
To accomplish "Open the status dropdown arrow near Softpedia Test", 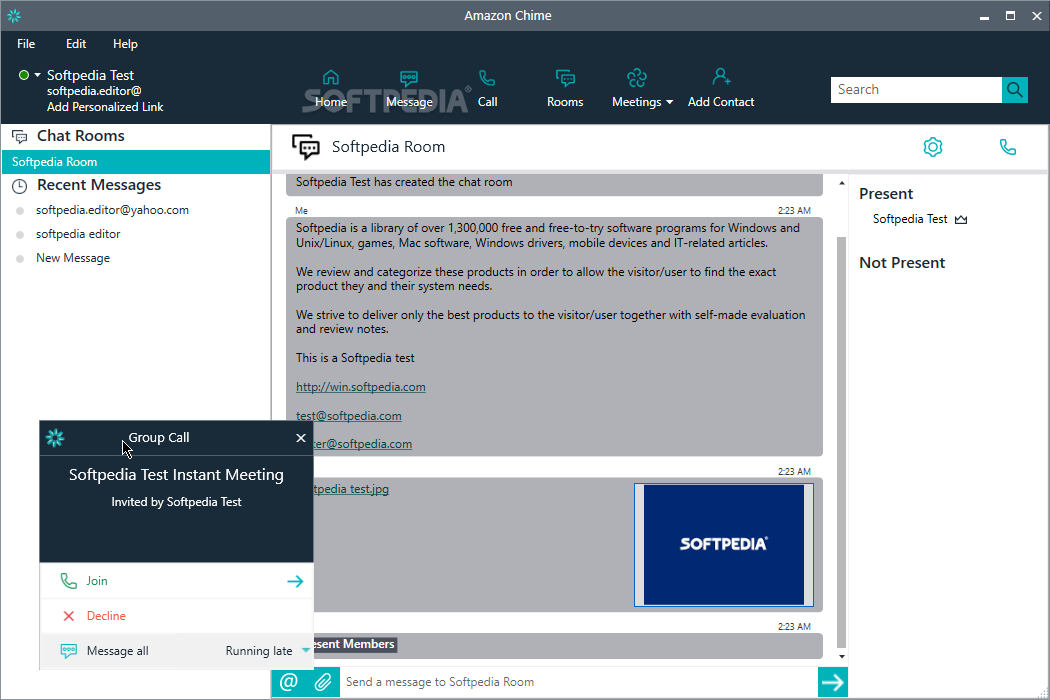I will point(38,75).
